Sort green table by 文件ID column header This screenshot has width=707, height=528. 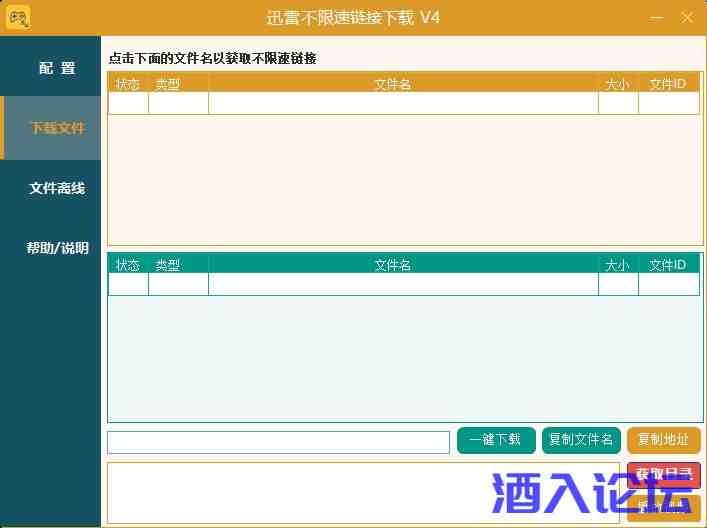point(669,265)
